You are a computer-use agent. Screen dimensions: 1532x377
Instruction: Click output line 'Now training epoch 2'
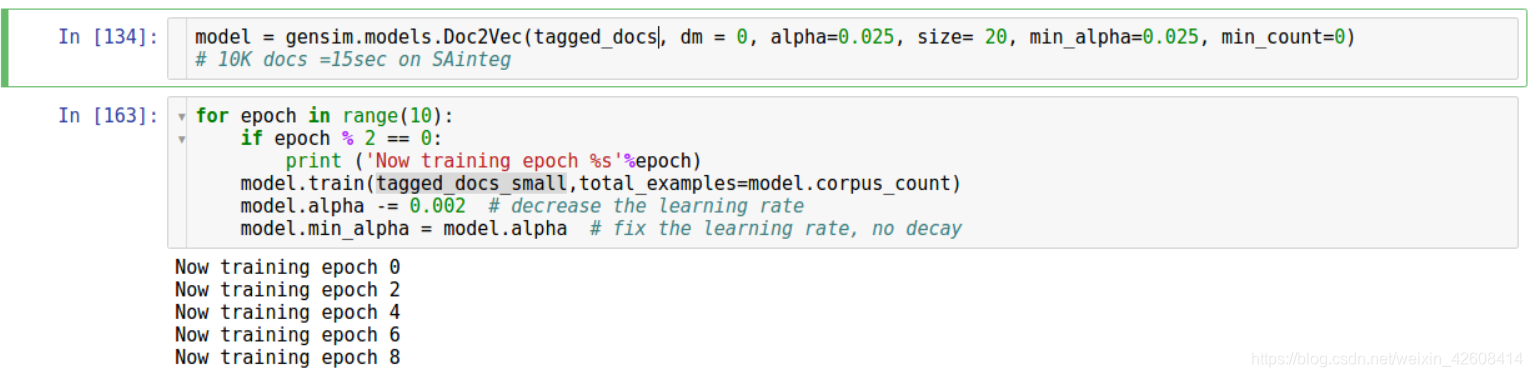click(288, 290)
